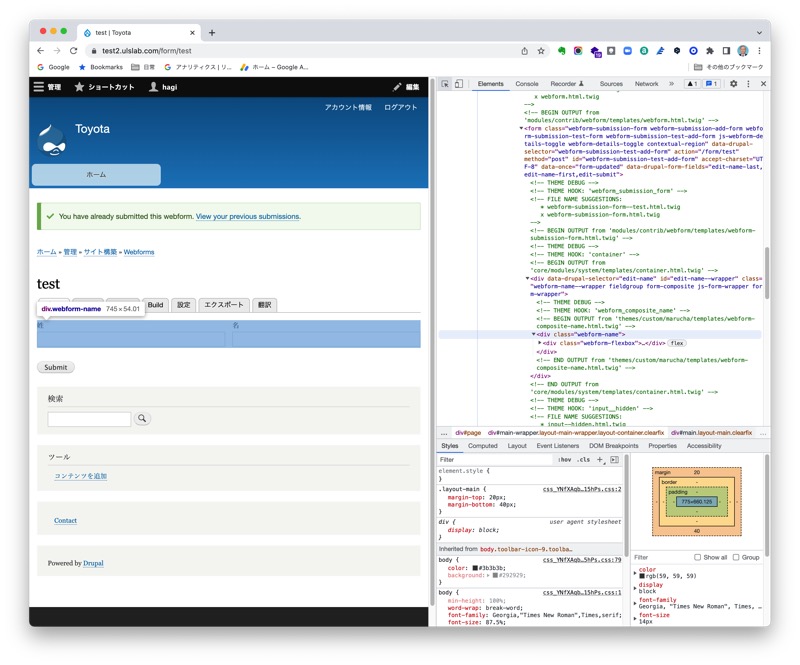This screenshot has width=800, height=665.
Task: Open the Chrome profile avatar
Action: click(743, 51)
